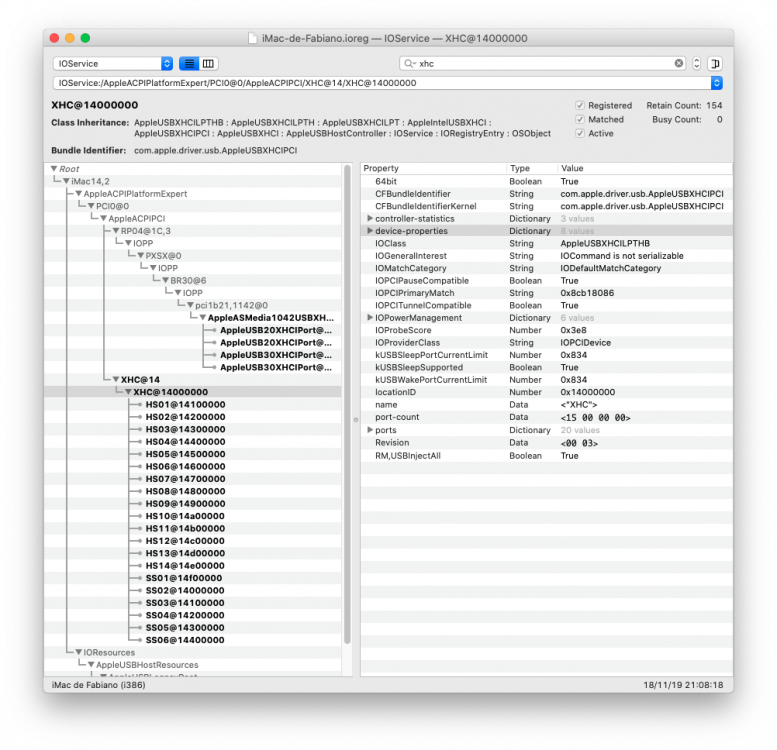
Task: Click in the search field containing 'xhc'
Action: tap(543, 63)
